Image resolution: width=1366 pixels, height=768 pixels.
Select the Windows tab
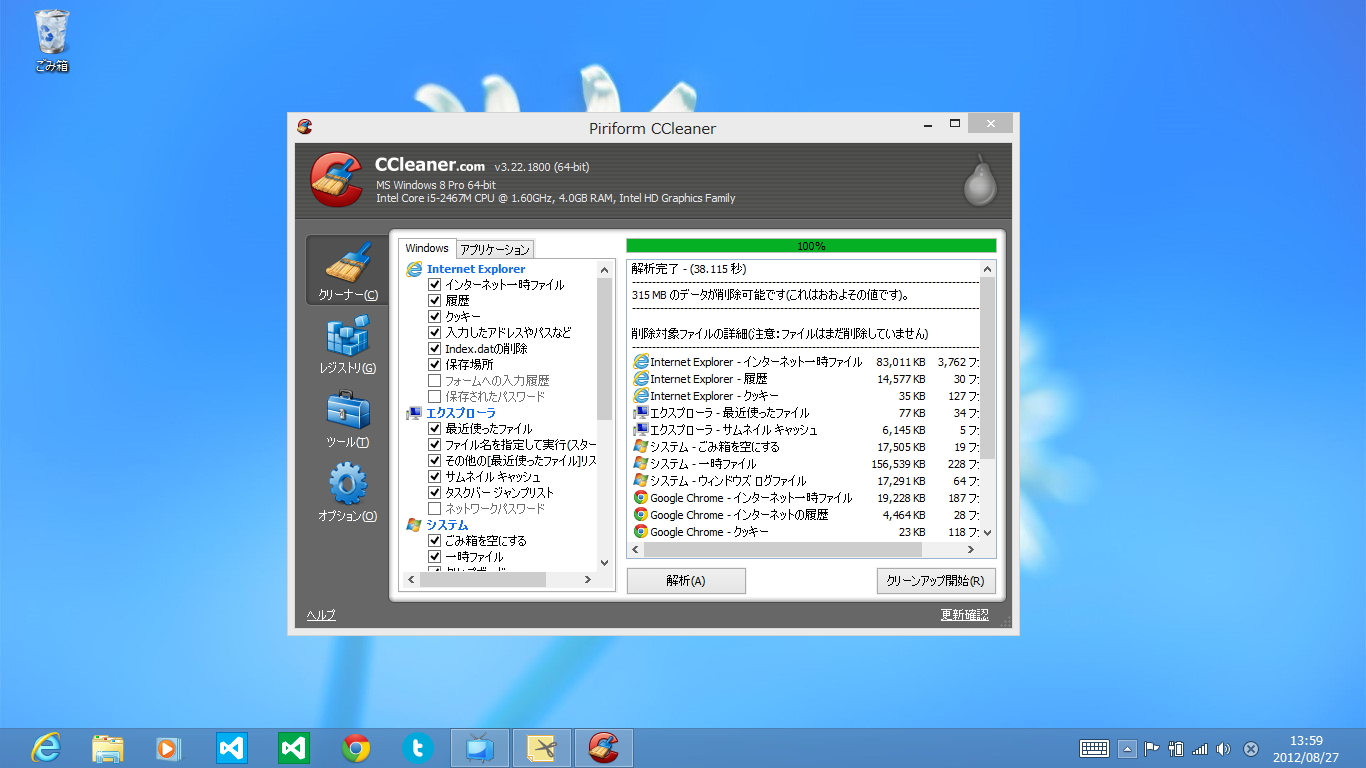point(426,248)
